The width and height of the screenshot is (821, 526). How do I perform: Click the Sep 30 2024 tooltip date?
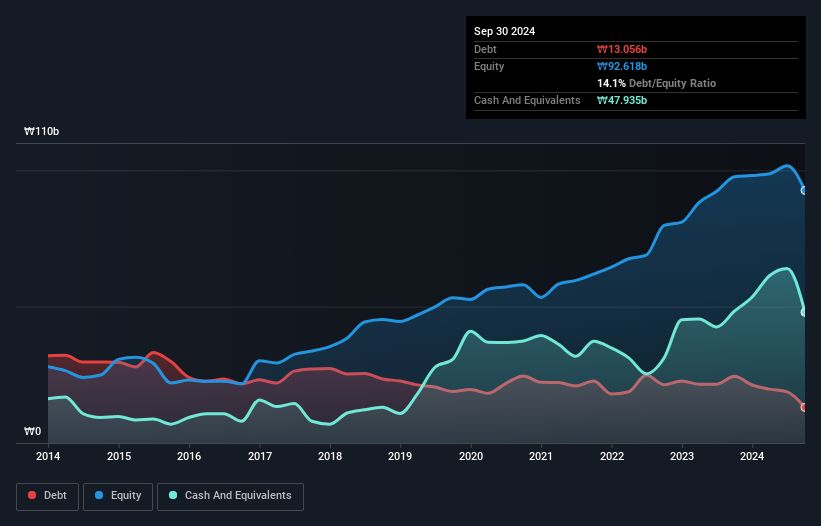(504, 31)
